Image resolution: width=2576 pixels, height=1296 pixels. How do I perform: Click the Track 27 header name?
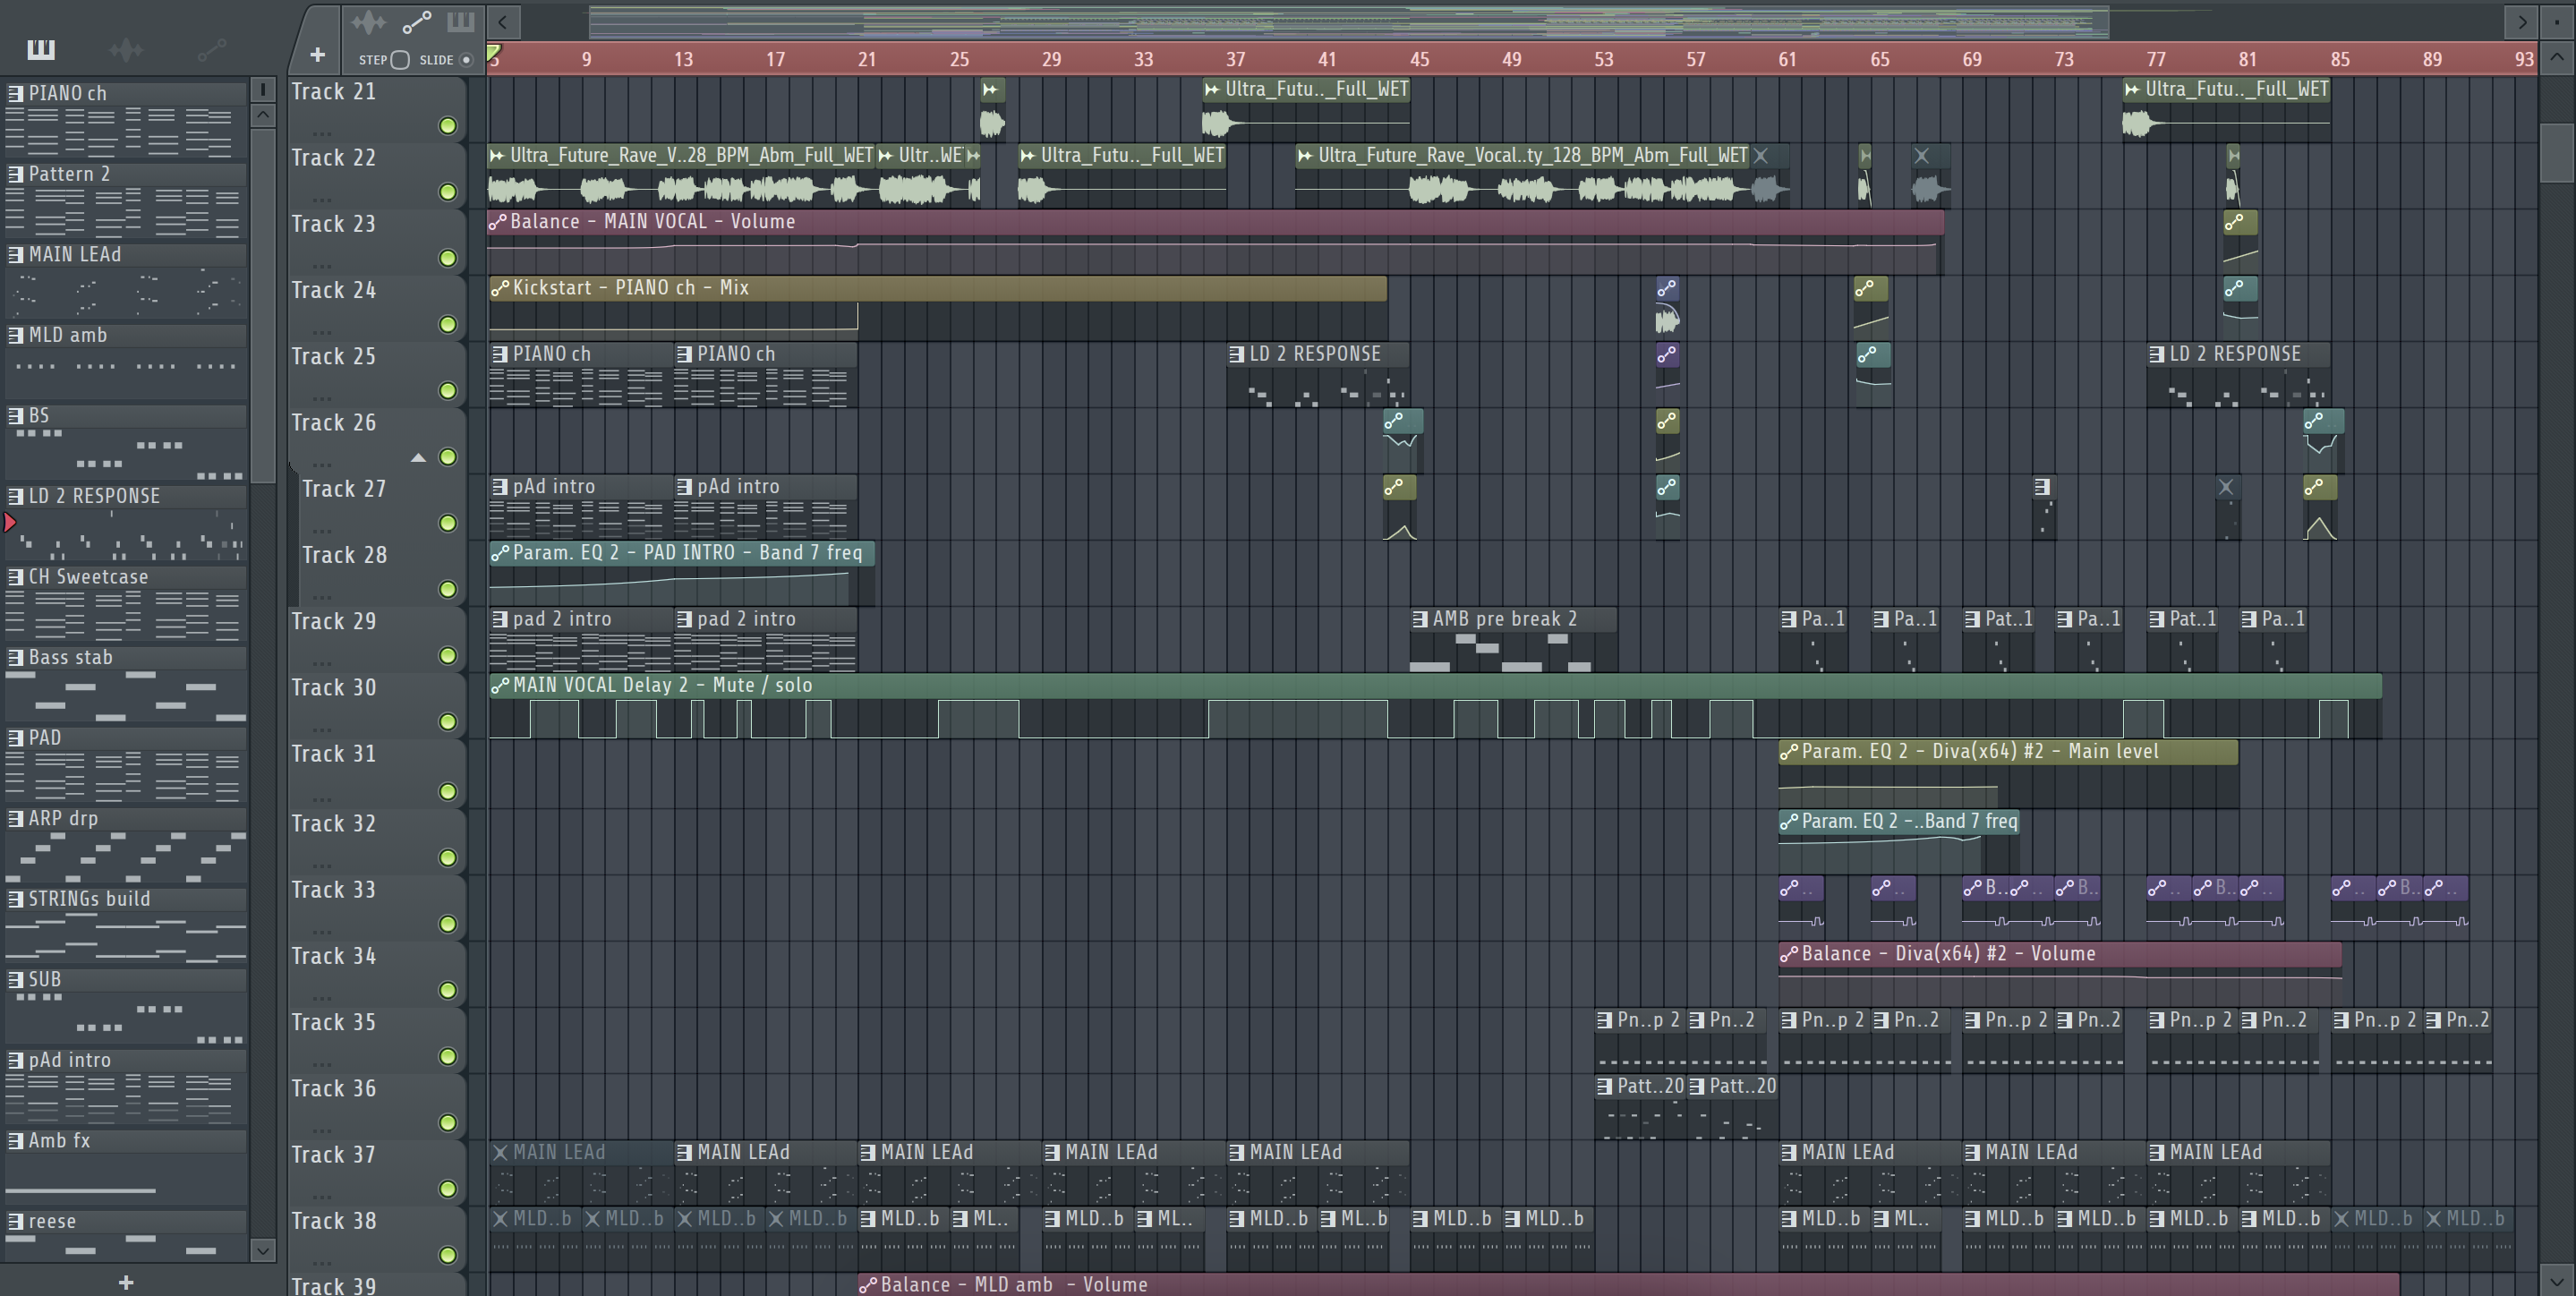[344, 489]
